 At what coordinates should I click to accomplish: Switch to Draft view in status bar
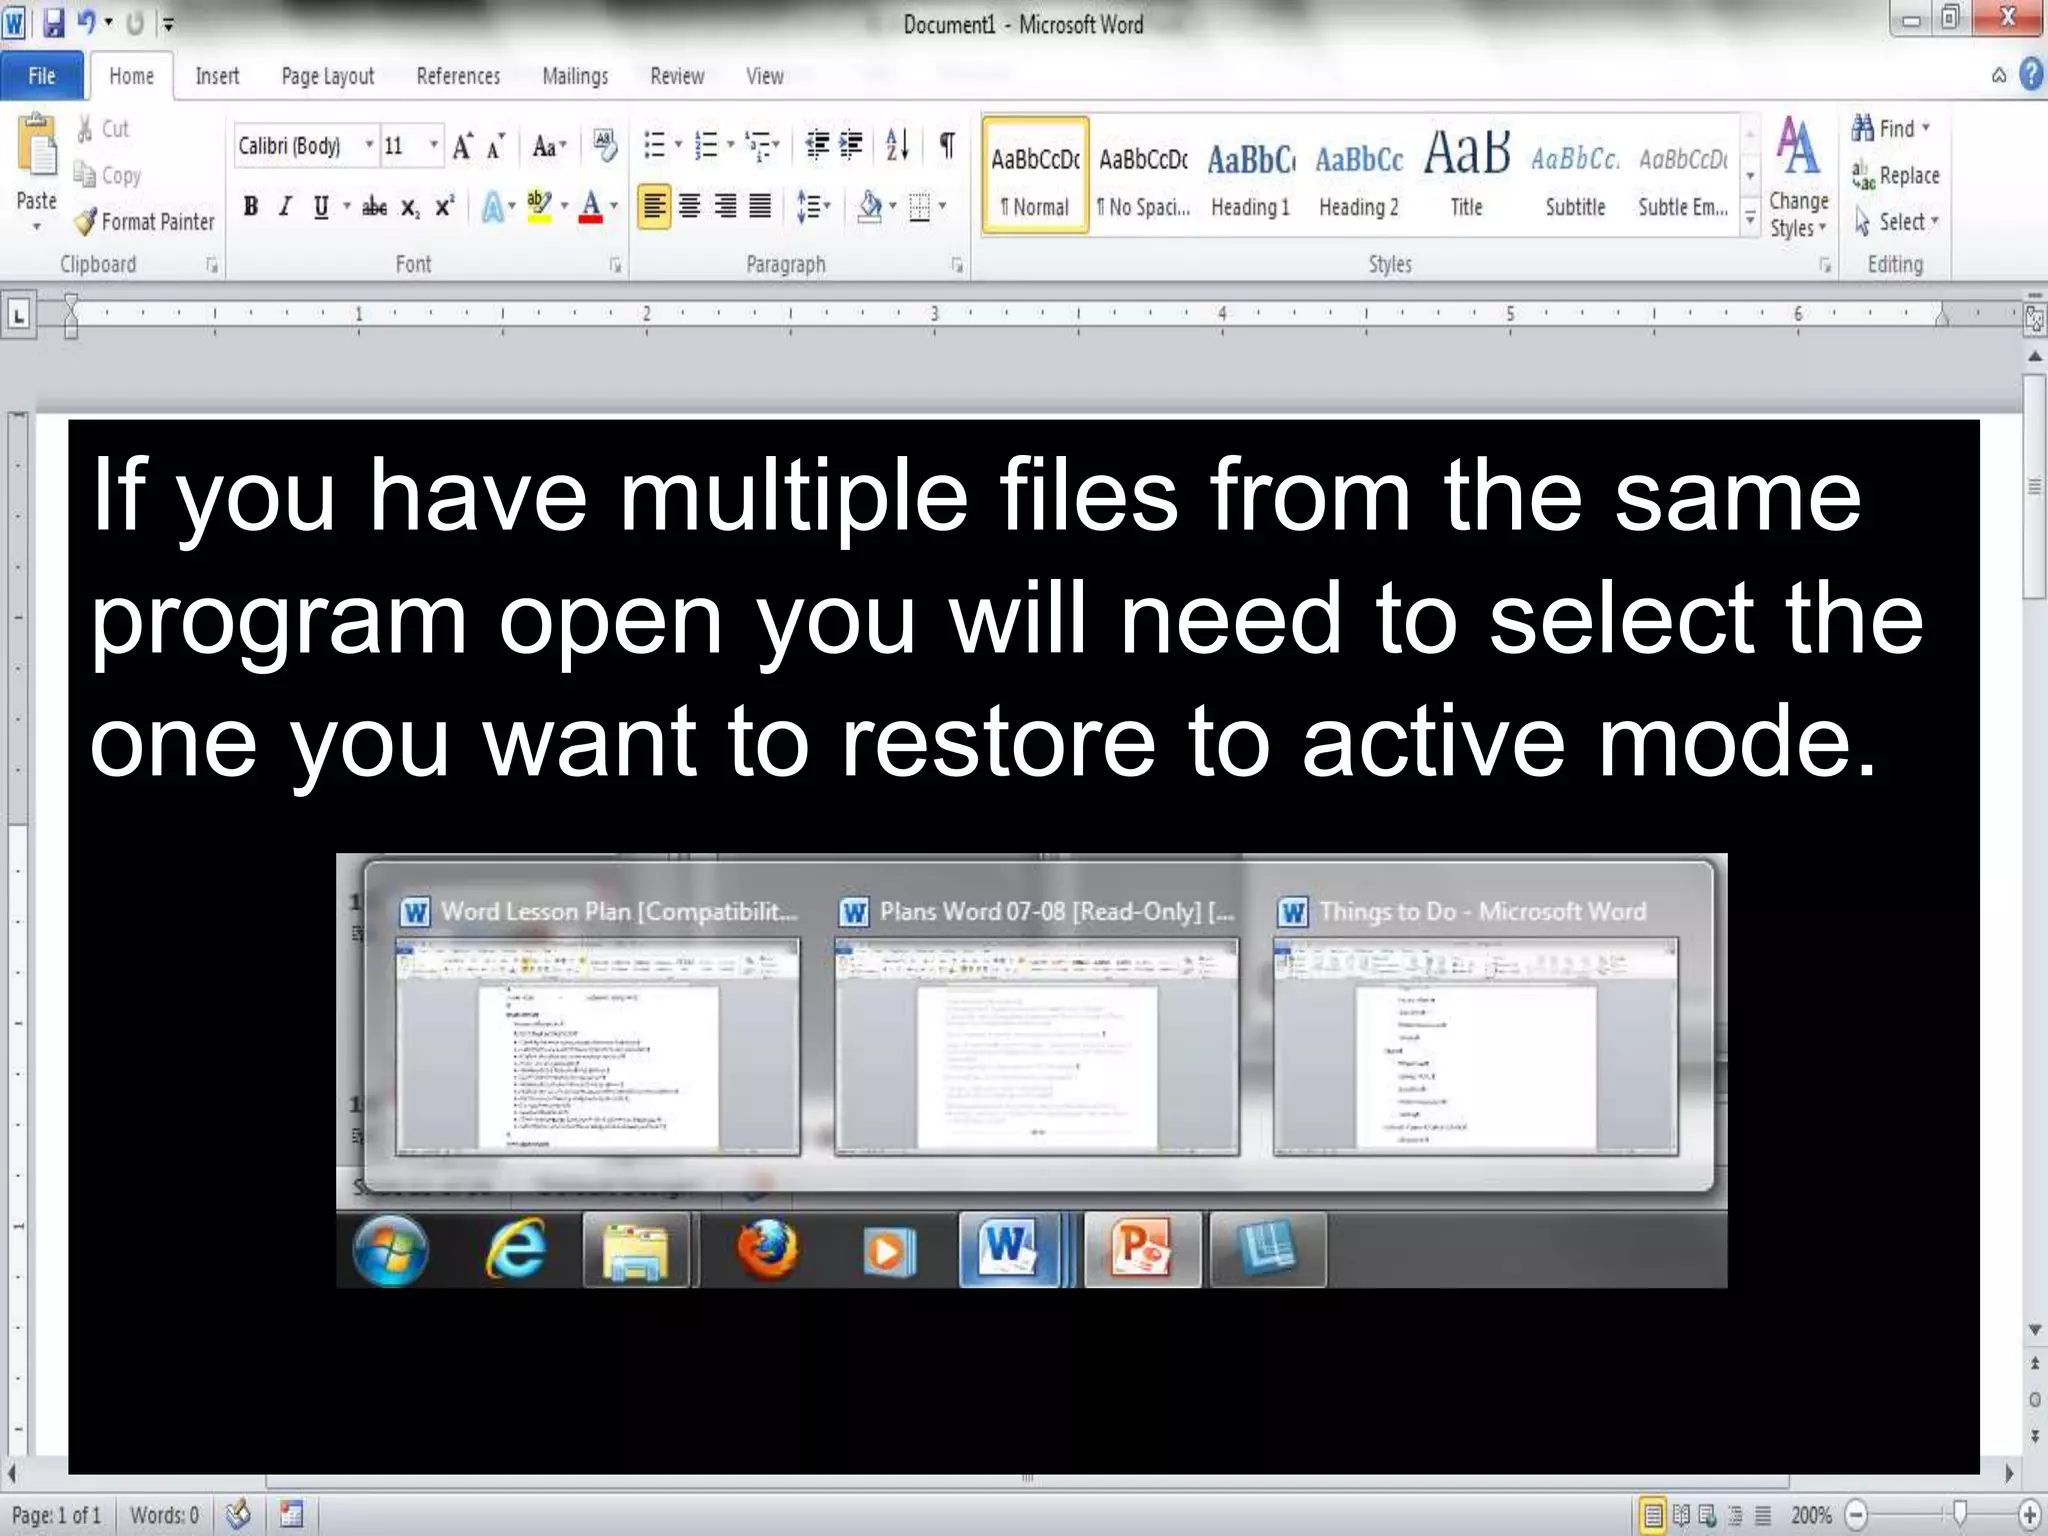click(1763, 1515)
